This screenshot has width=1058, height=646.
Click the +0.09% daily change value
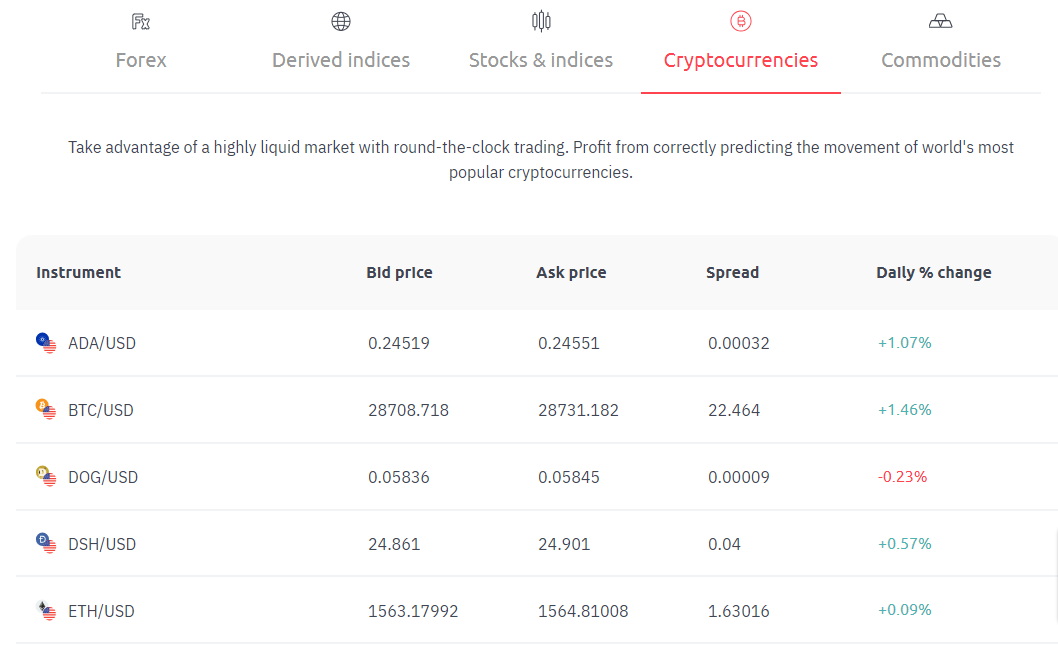904,610
